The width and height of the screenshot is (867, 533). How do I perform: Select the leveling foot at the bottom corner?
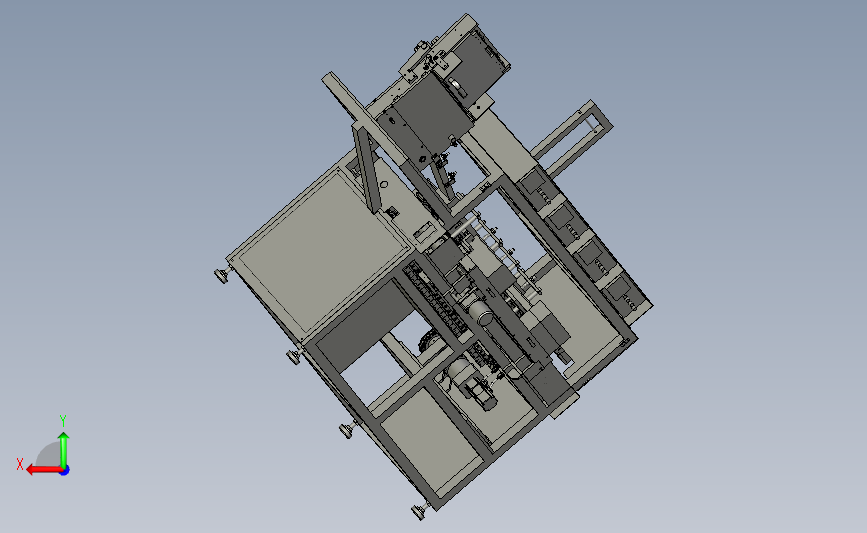point(421,511)
